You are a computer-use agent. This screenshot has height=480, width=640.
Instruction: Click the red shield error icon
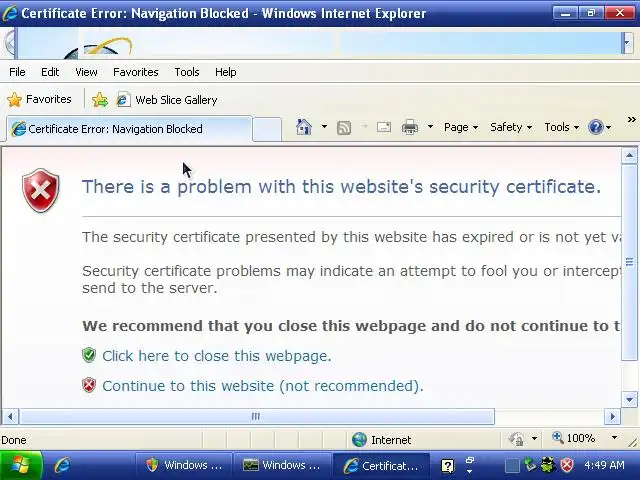[41, 190]
